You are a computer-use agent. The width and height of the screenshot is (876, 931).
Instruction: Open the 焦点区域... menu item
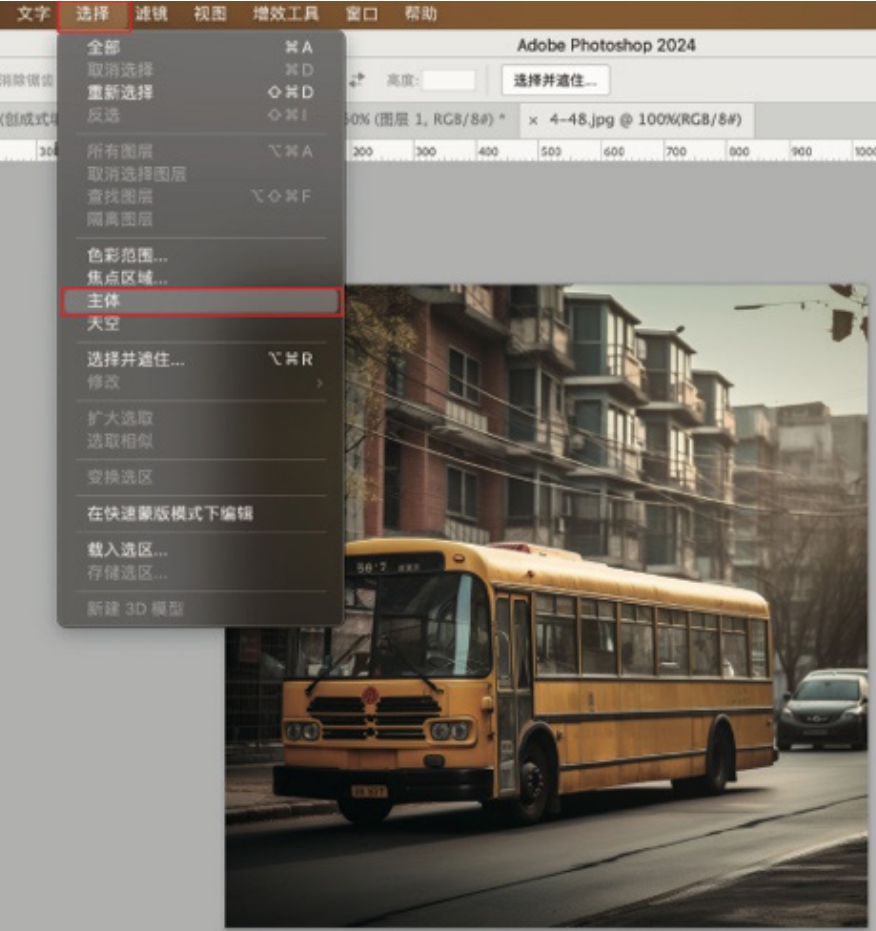coord(127,278)
